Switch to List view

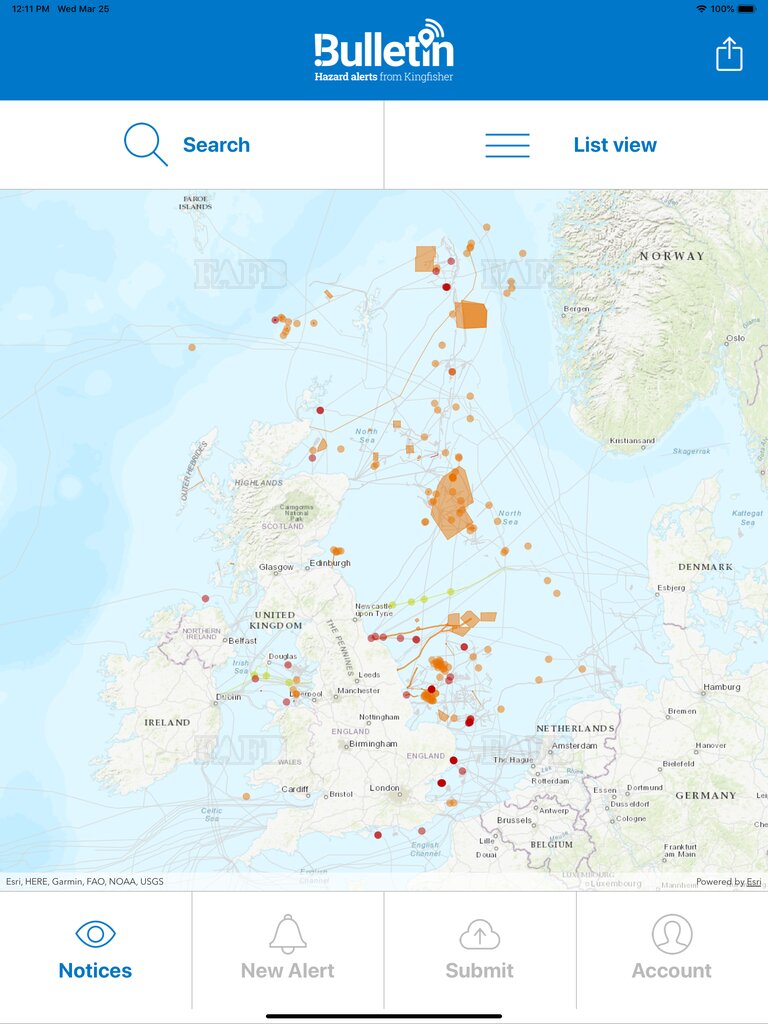(x=614, y=145)
